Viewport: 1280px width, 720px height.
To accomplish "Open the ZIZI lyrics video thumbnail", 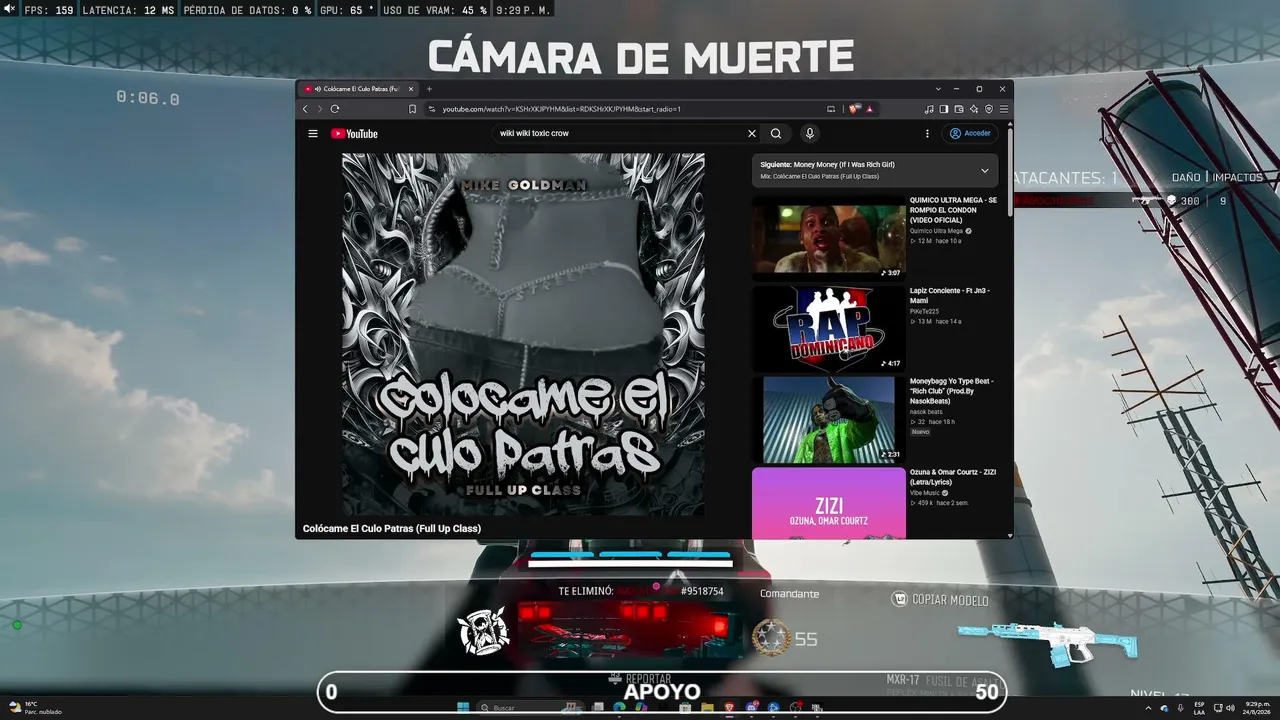I will point(829,503).
